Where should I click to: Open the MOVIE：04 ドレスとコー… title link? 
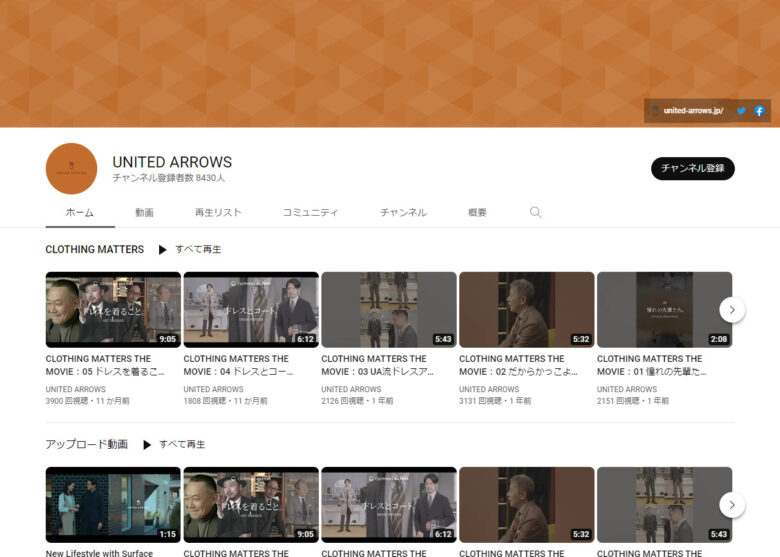[x=238, y=365]
